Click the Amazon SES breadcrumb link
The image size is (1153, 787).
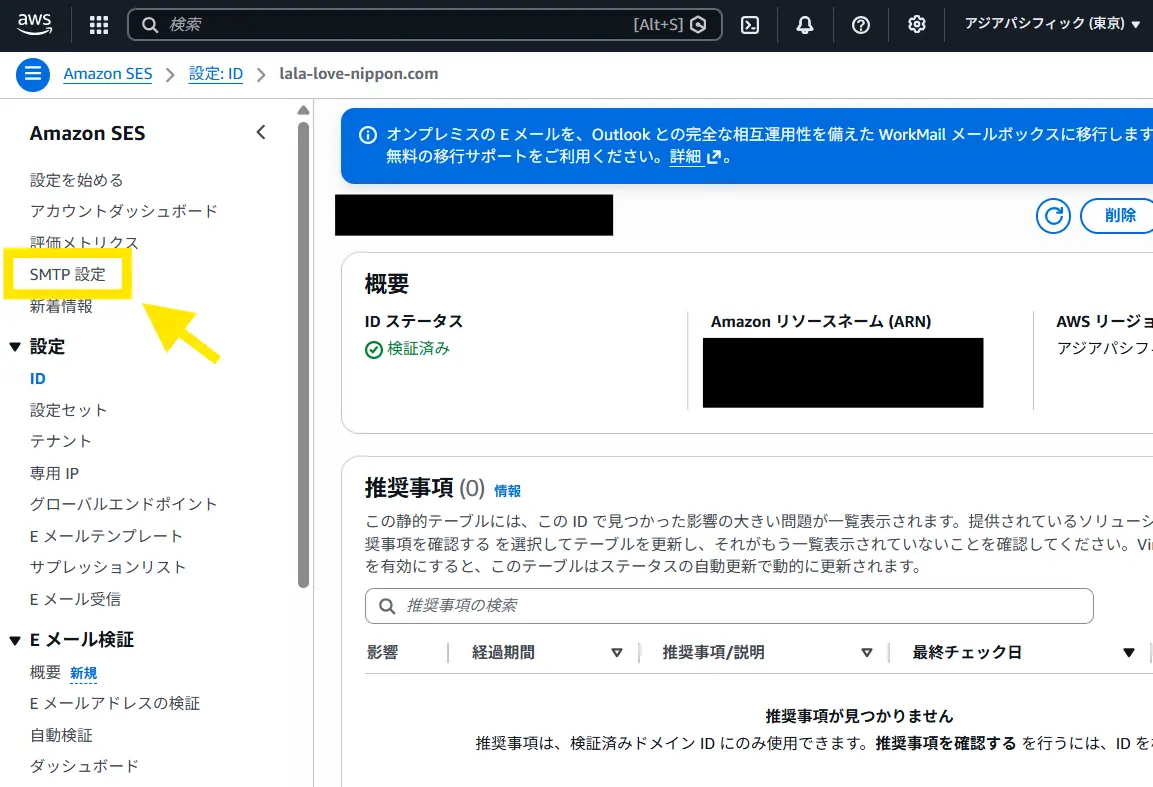107,74
